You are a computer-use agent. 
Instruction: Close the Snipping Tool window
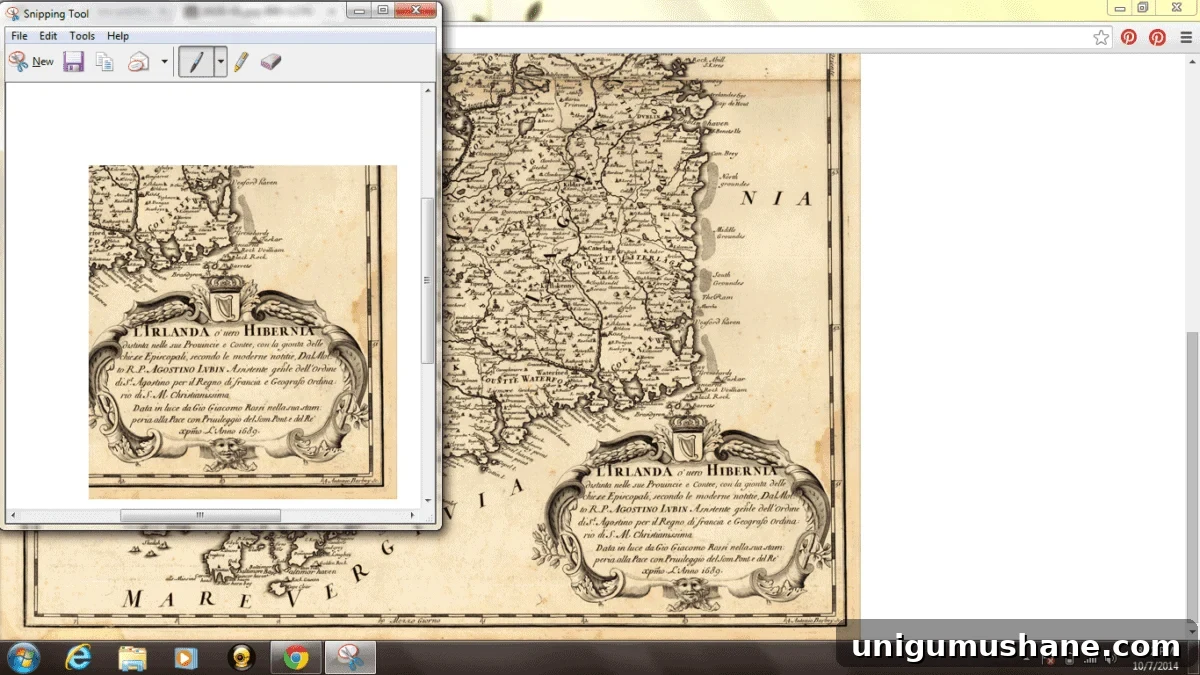pos(414,10)
